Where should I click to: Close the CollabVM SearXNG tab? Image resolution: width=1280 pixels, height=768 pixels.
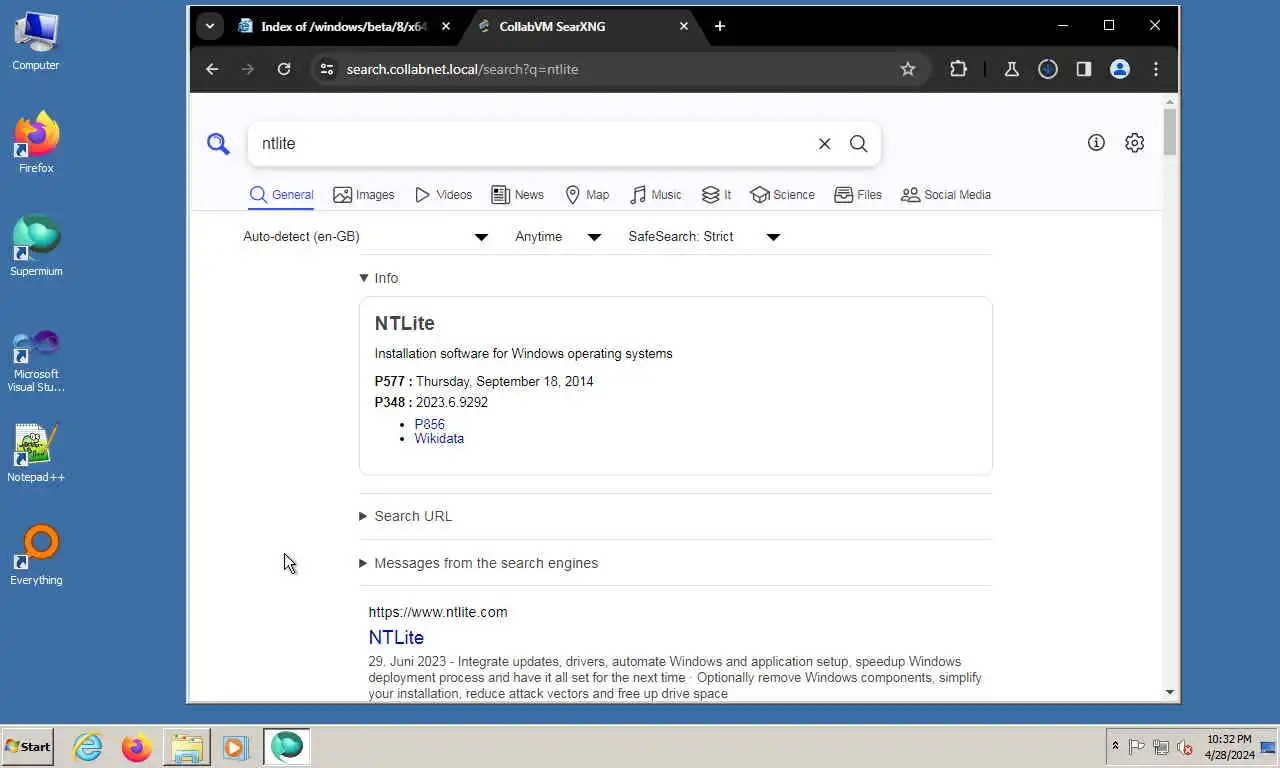684,26
